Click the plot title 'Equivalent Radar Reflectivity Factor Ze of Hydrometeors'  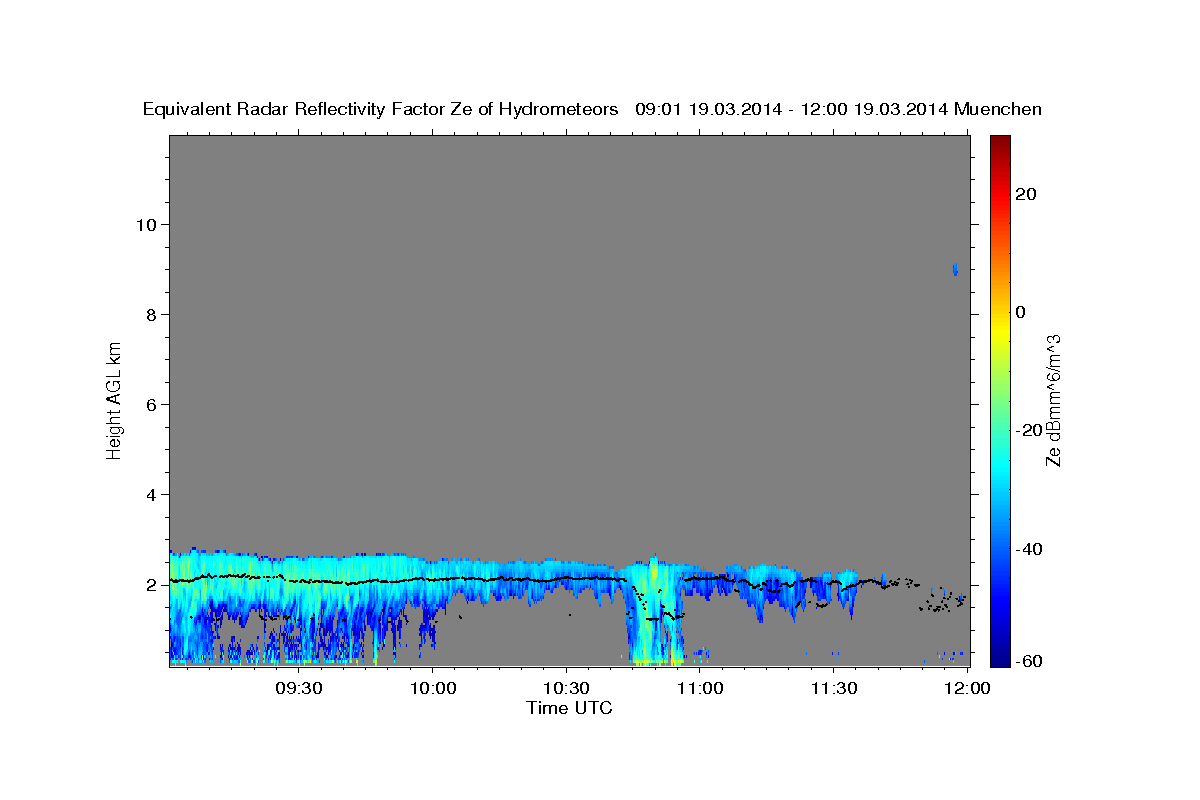(x=381, y=109)
